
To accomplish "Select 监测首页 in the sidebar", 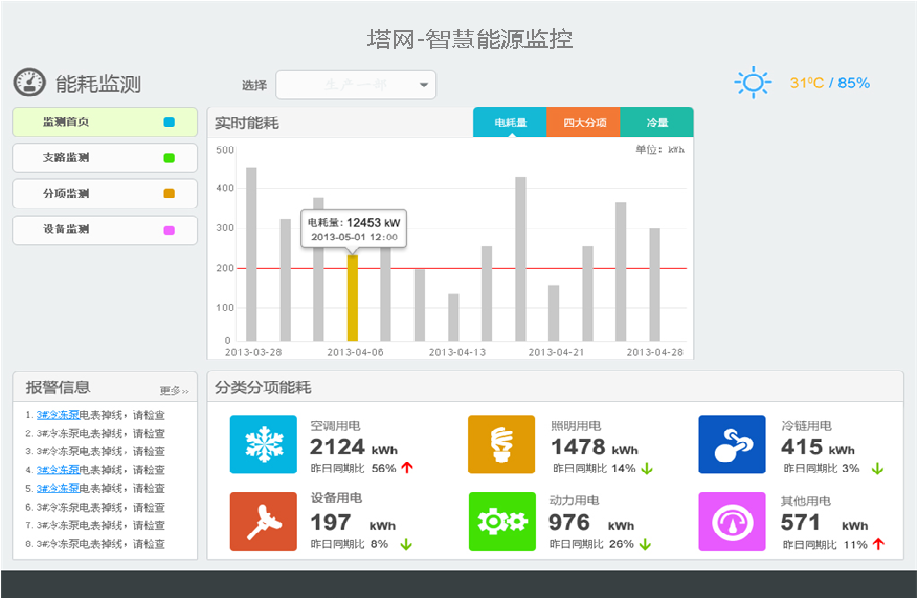I will point(105,122).
